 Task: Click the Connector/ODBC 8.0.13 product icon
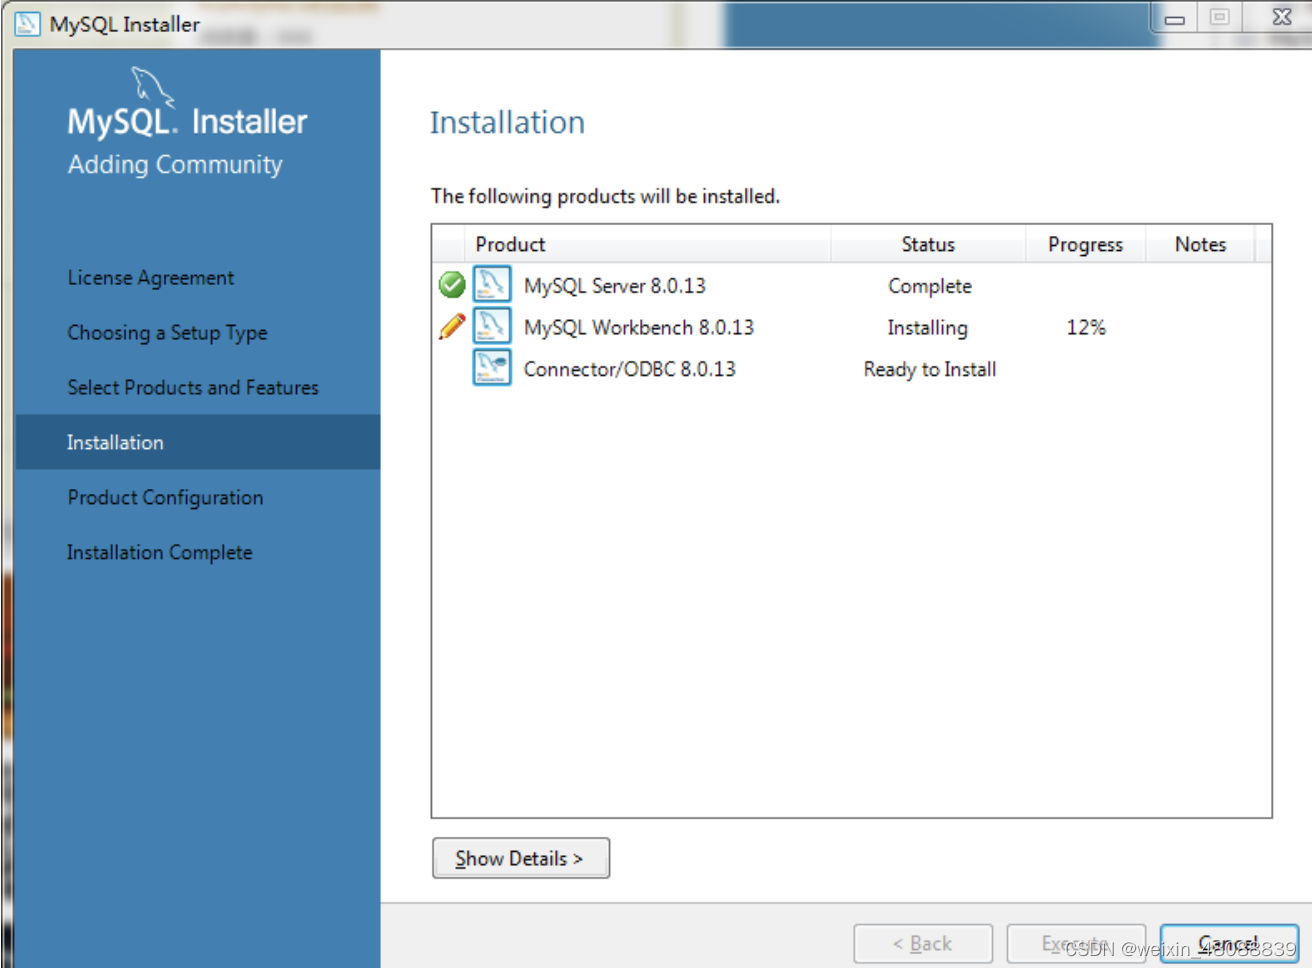coord(492,368)
